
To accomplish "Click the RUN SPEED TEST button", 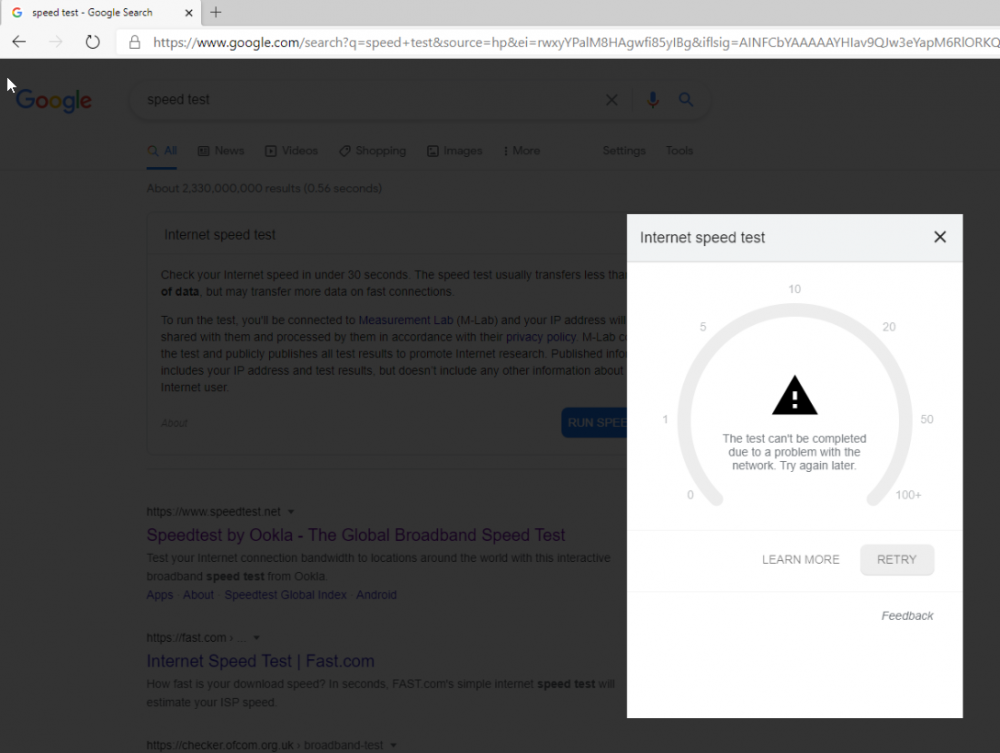I will tap(594, 423).
